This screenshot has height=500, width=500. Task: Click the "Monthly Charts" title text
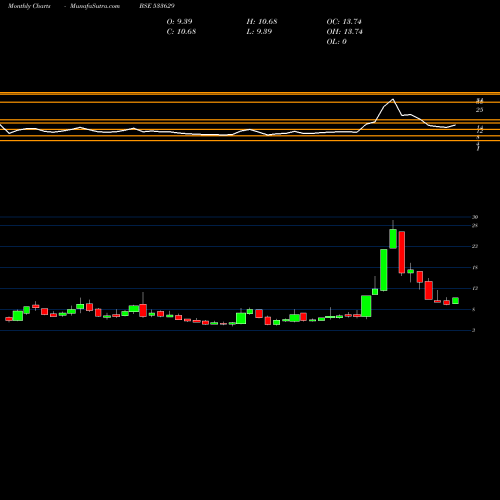[29, 6]
